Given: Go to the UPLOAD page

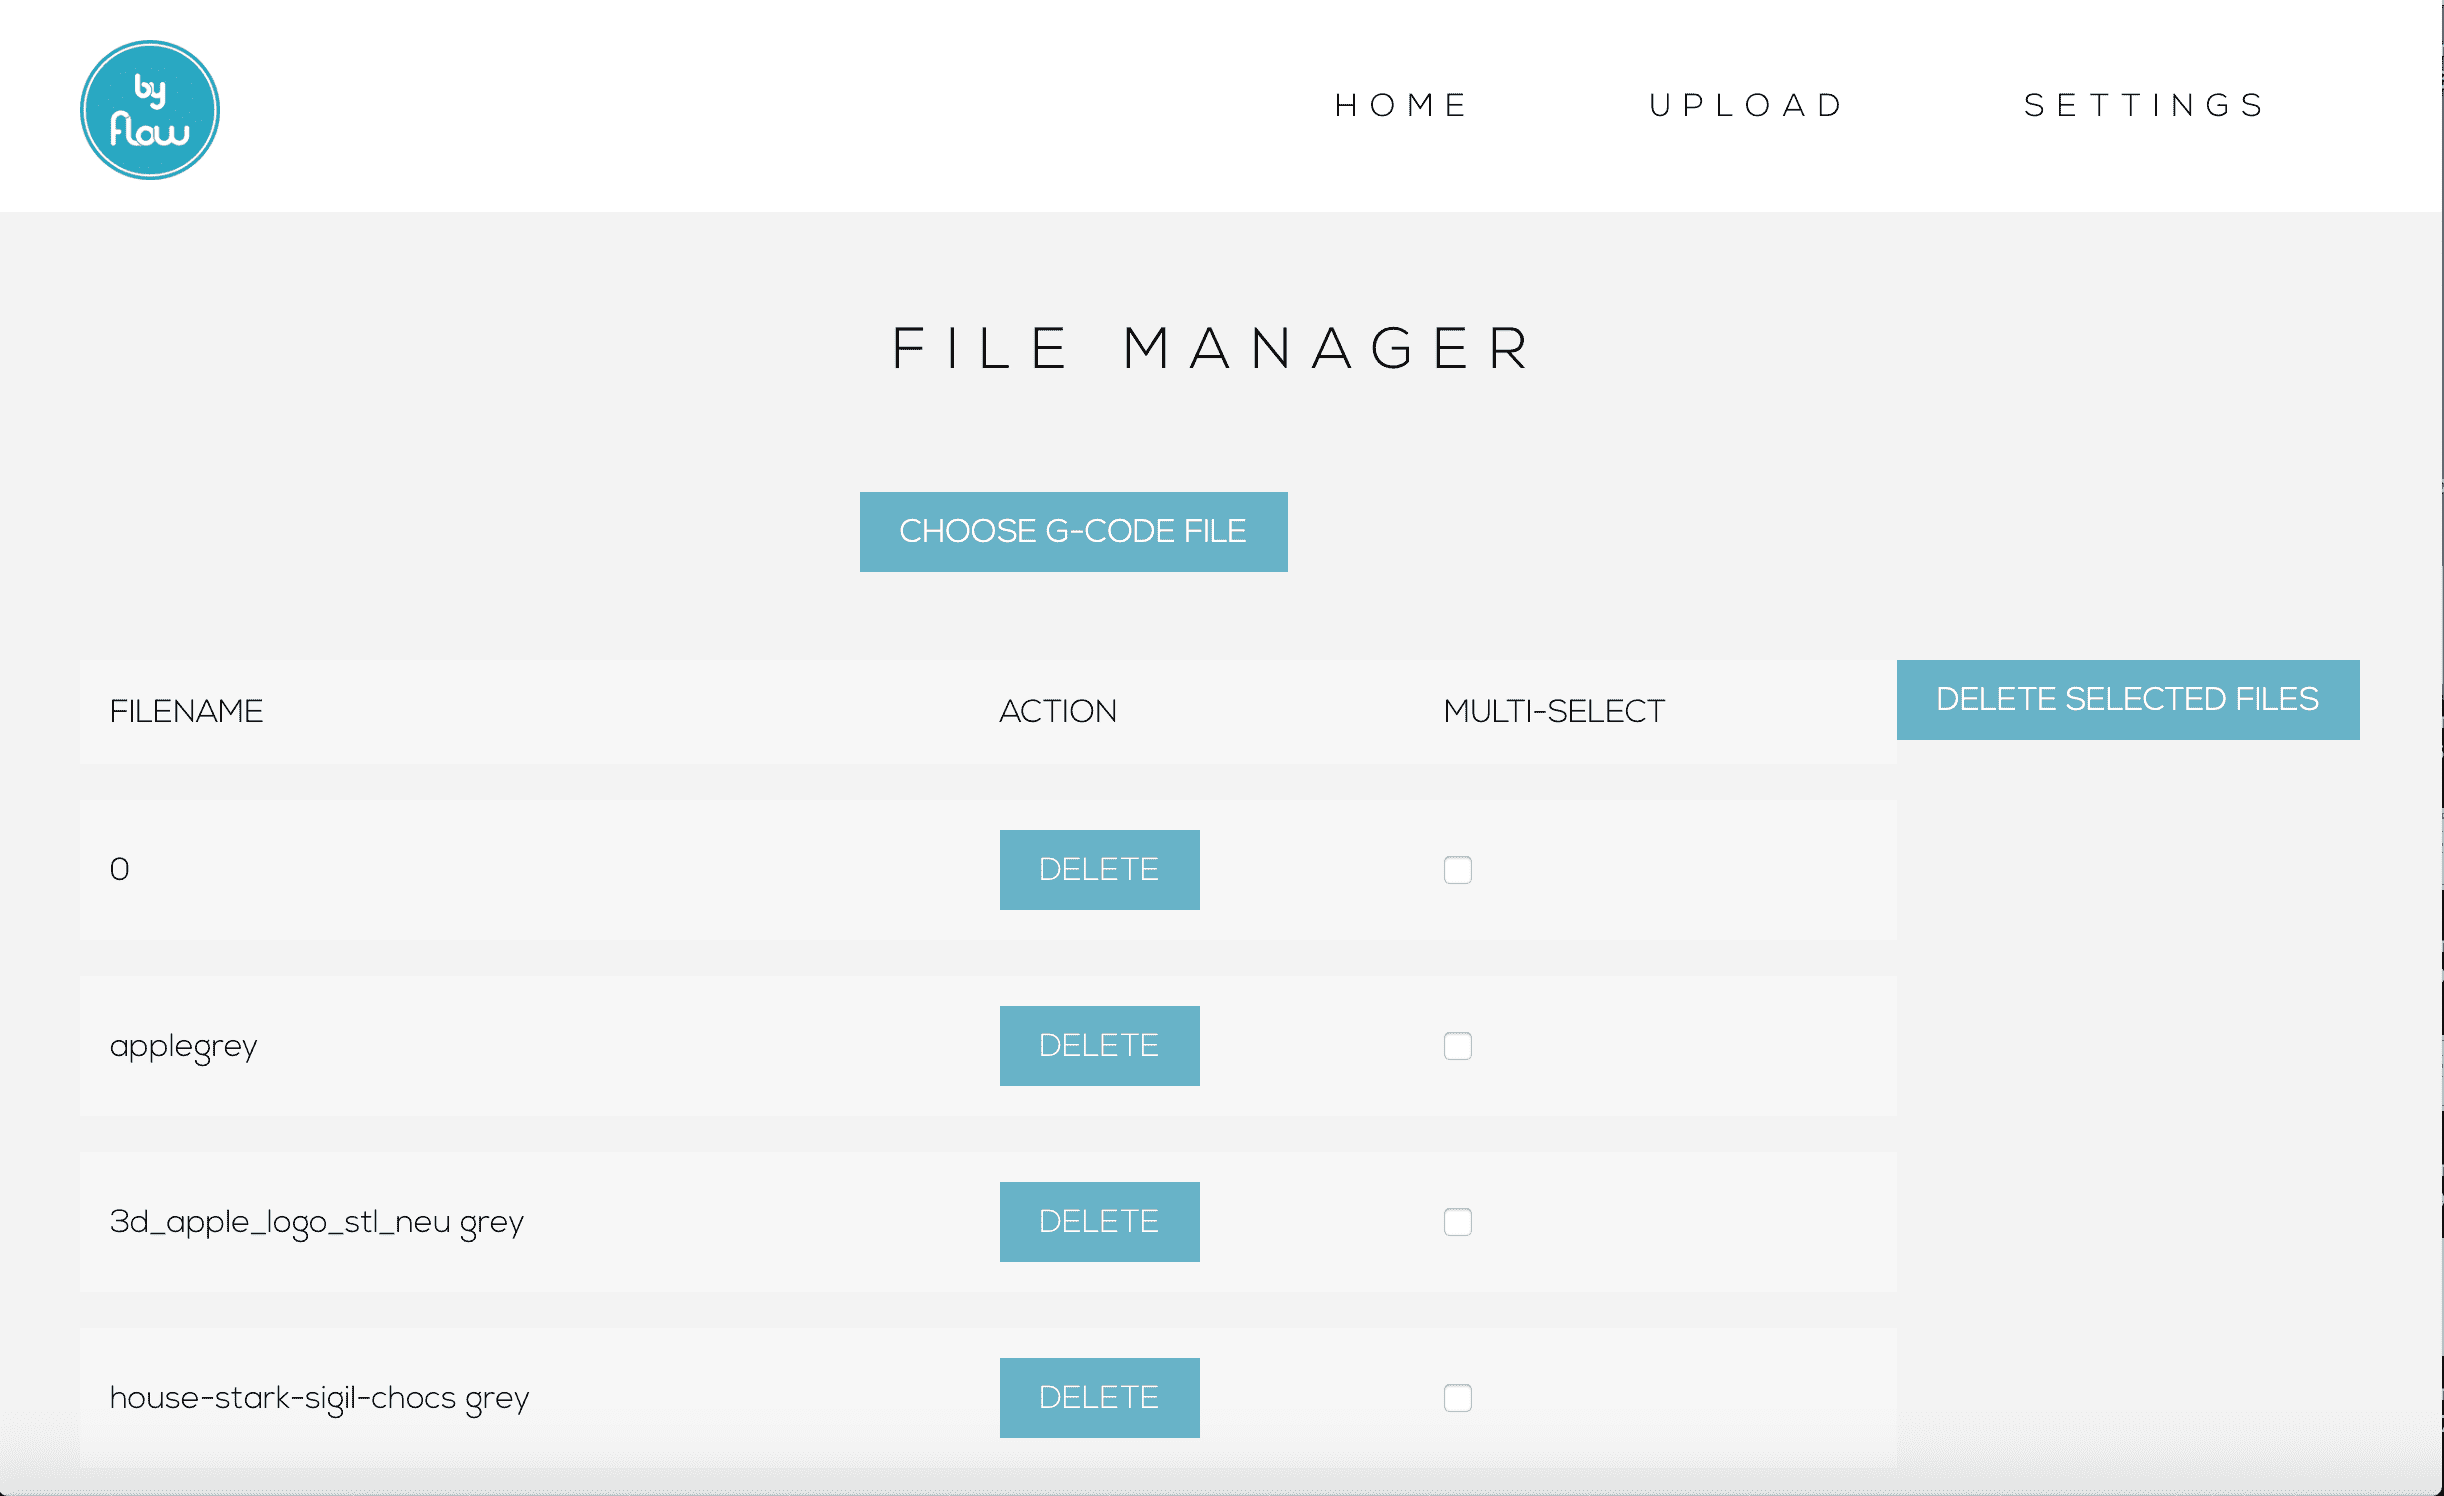Looking at the screenshot, I should tap(1746, 105).
